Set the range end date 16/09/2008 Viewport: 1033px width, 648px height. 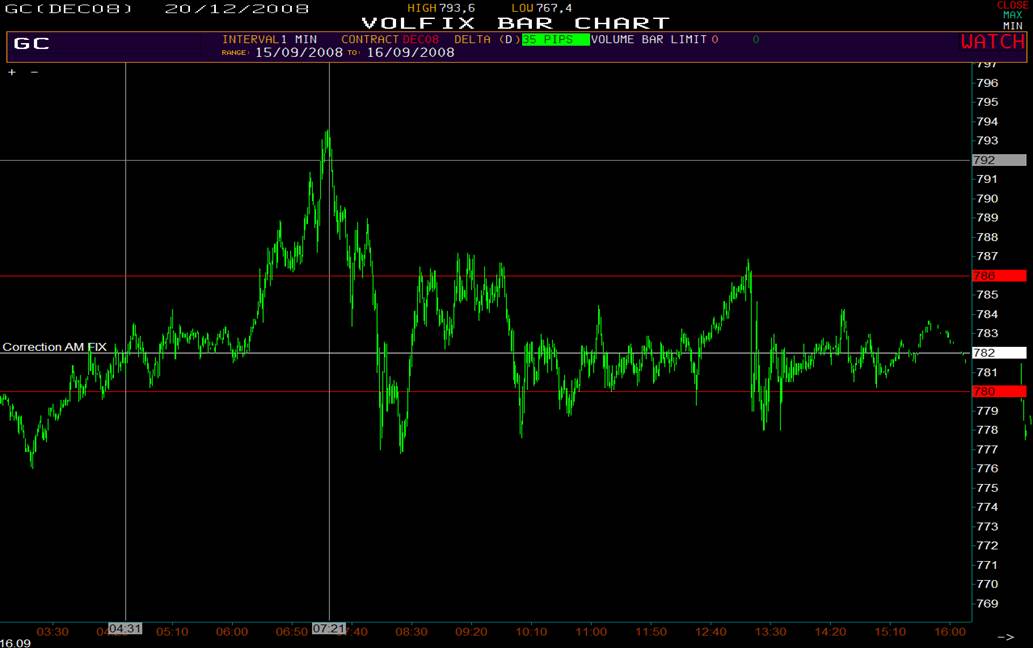(410, 53)
